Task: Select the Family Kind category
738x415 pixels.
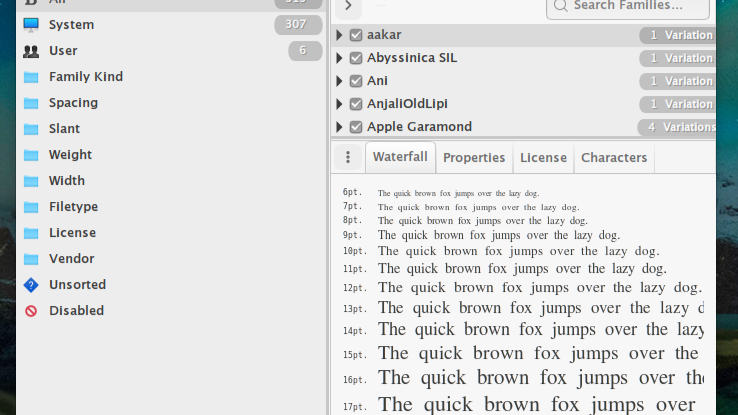Action: tap(86, 77)
